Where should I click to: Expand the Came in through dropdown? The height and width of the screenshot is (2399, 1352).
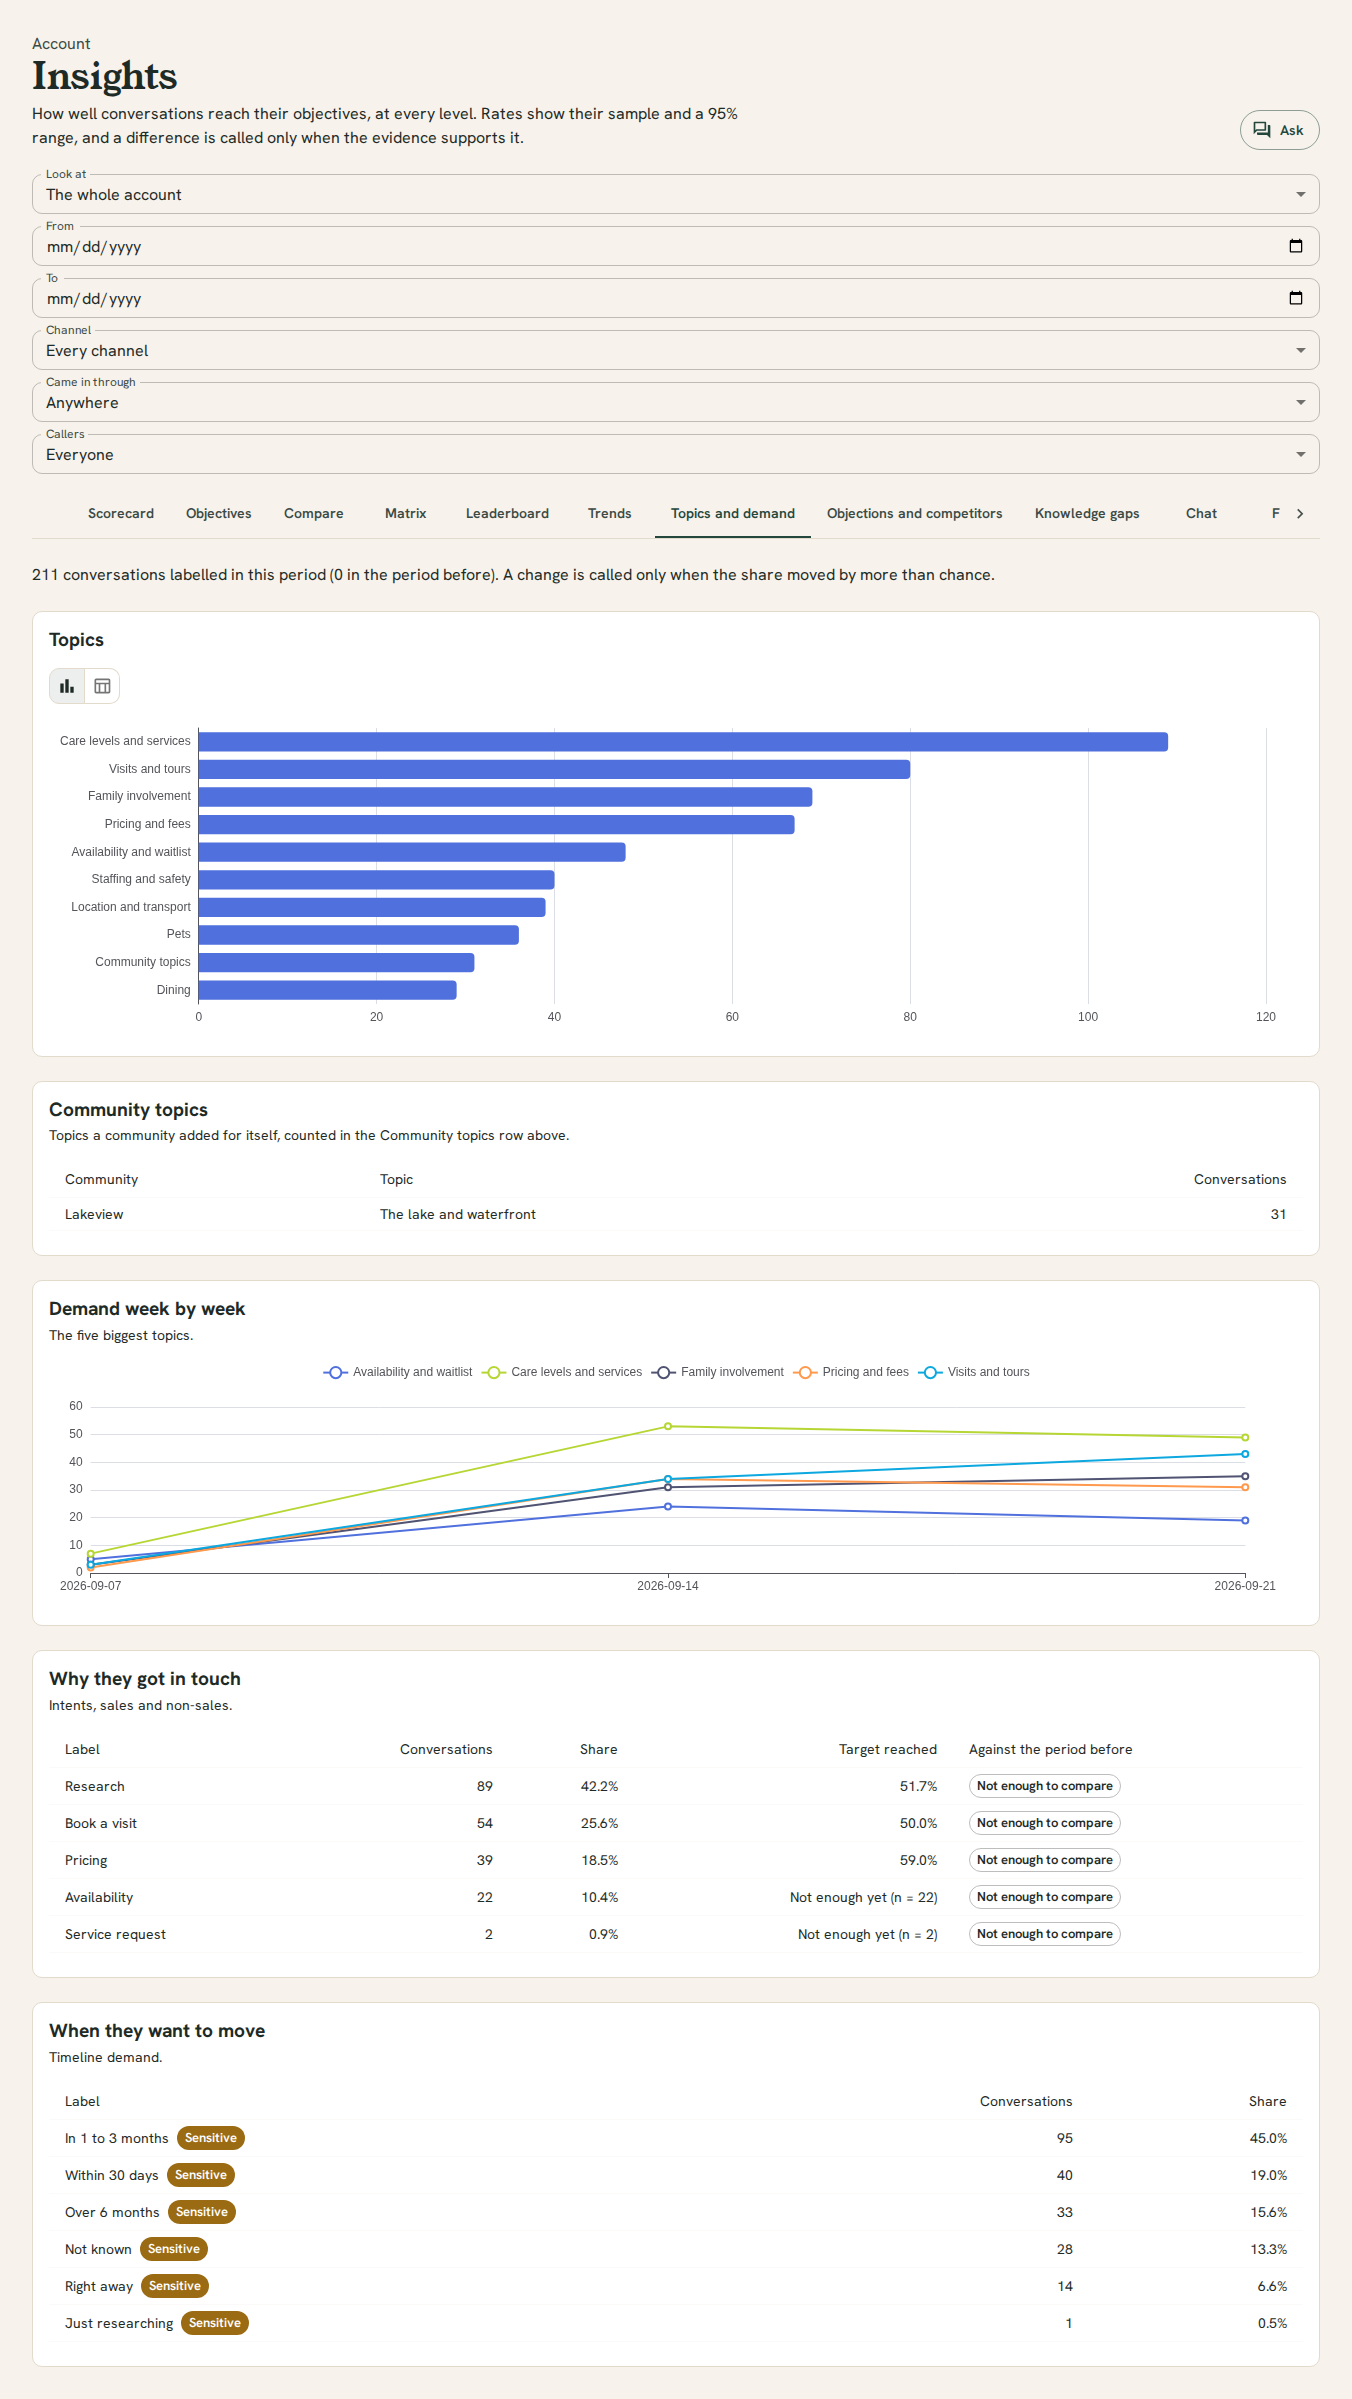tap(676, 402)
